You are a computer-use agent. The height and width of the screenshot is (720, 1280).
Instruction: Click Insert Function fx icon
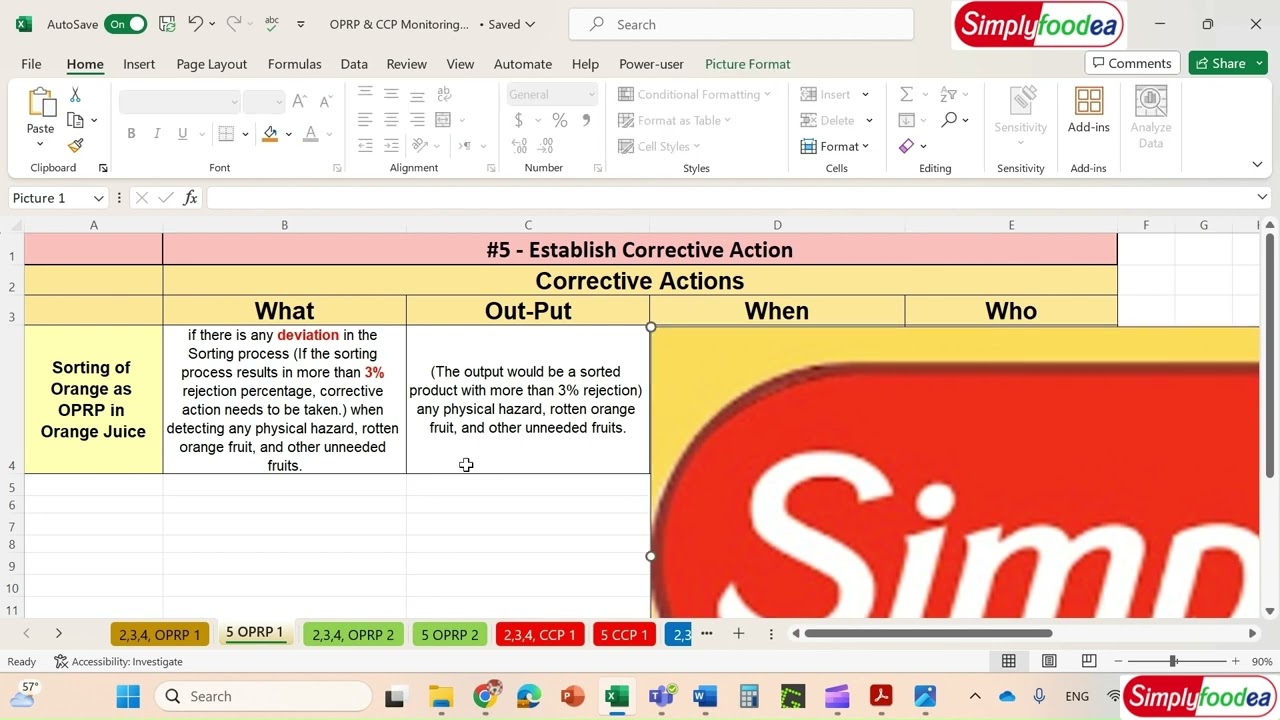tap(190, 198)
